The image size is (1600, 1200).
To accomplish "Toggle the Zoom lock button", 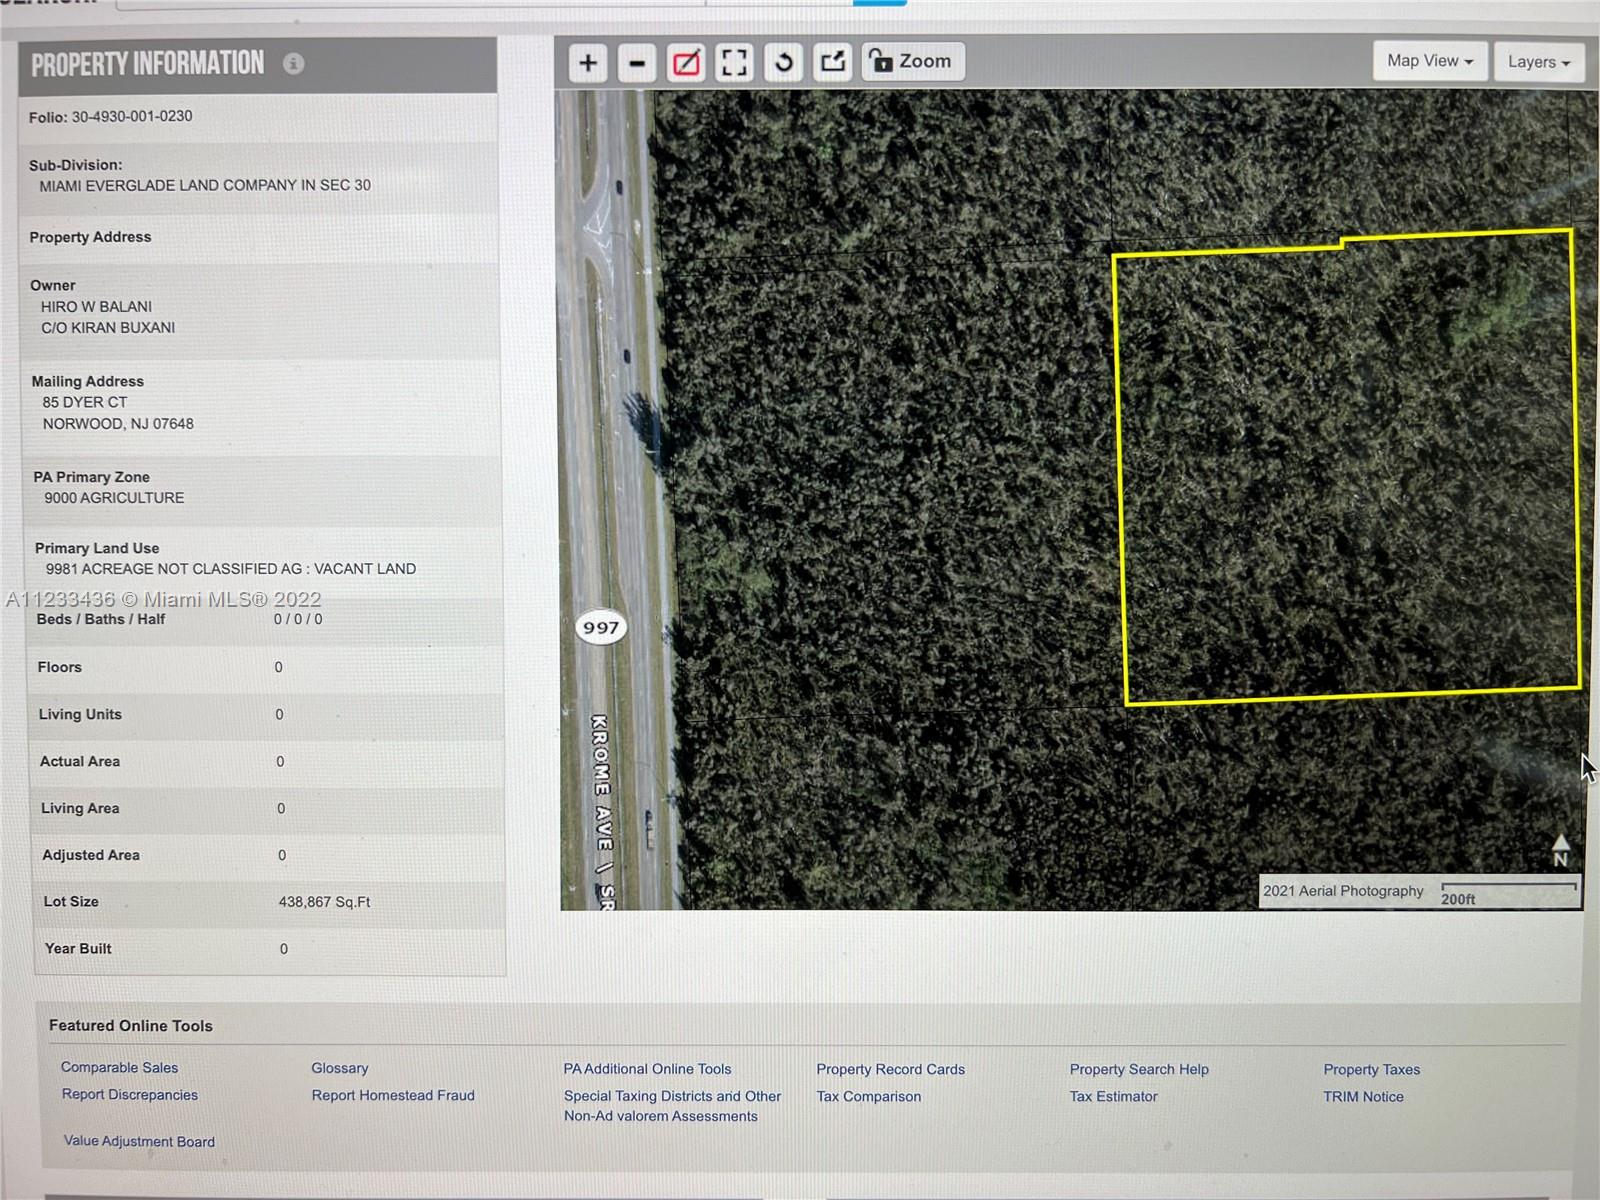I will click(x=912, y=61).
